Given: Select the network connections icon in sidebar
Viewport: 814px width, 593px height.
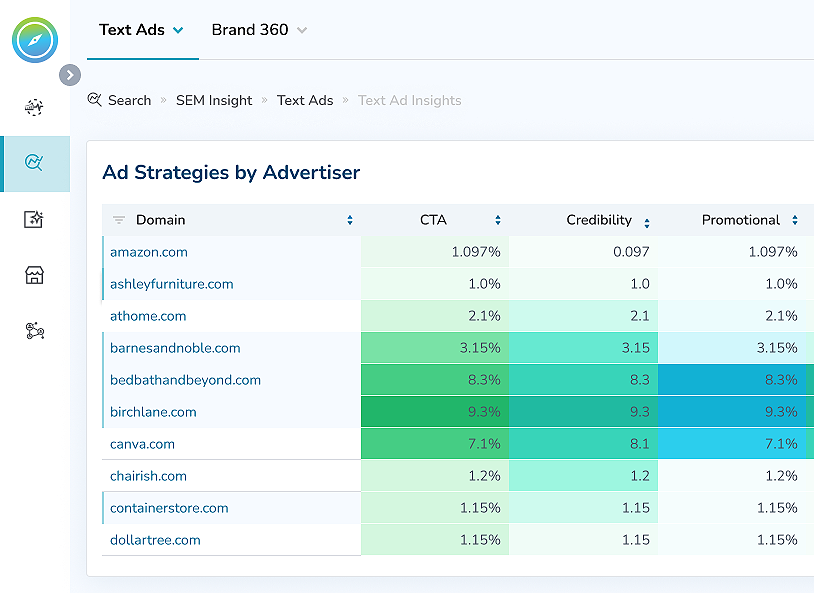Looking at the screenshot, I should [x=35, y=328].
